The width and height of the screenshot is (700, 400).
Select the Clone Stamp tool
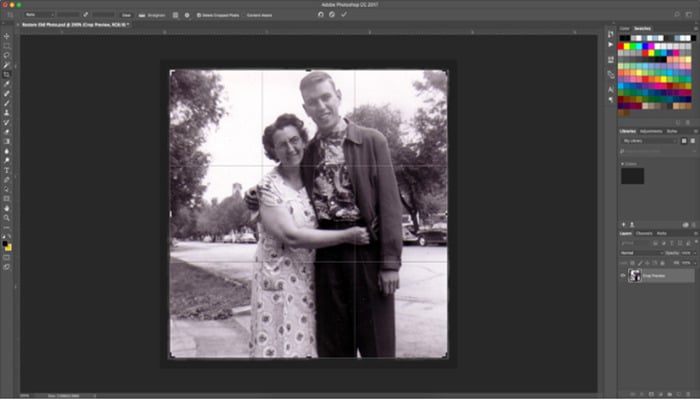click(7, 113)
